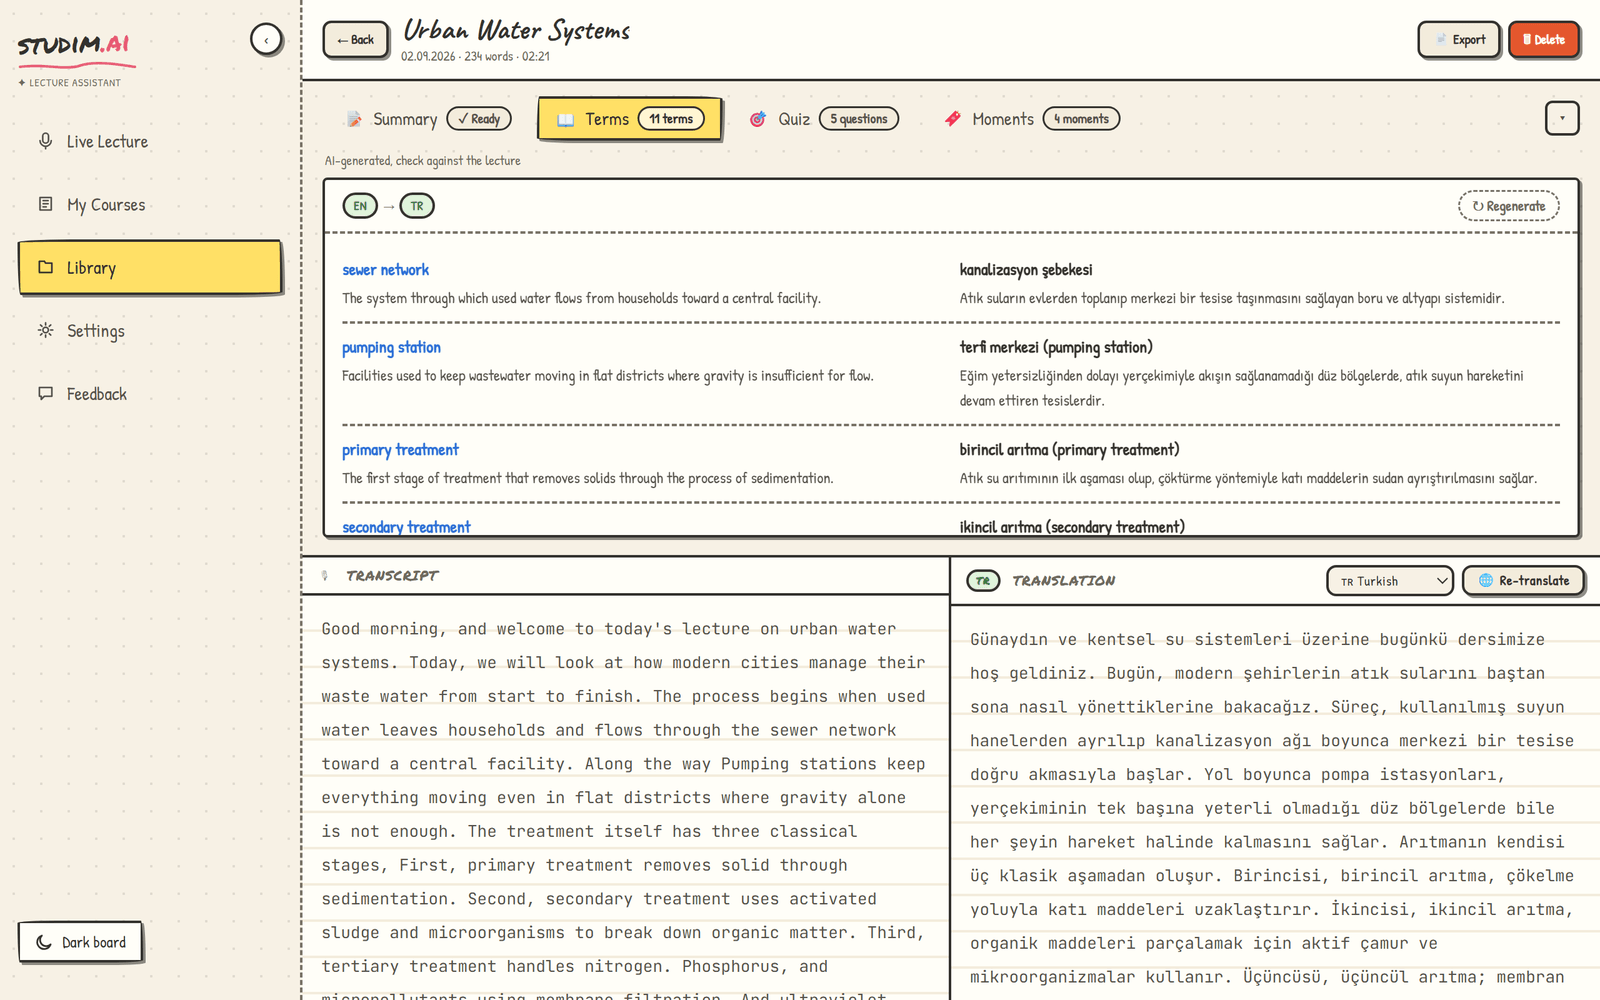Click the Back button
1600x1000 pixels.
[356, 40]
